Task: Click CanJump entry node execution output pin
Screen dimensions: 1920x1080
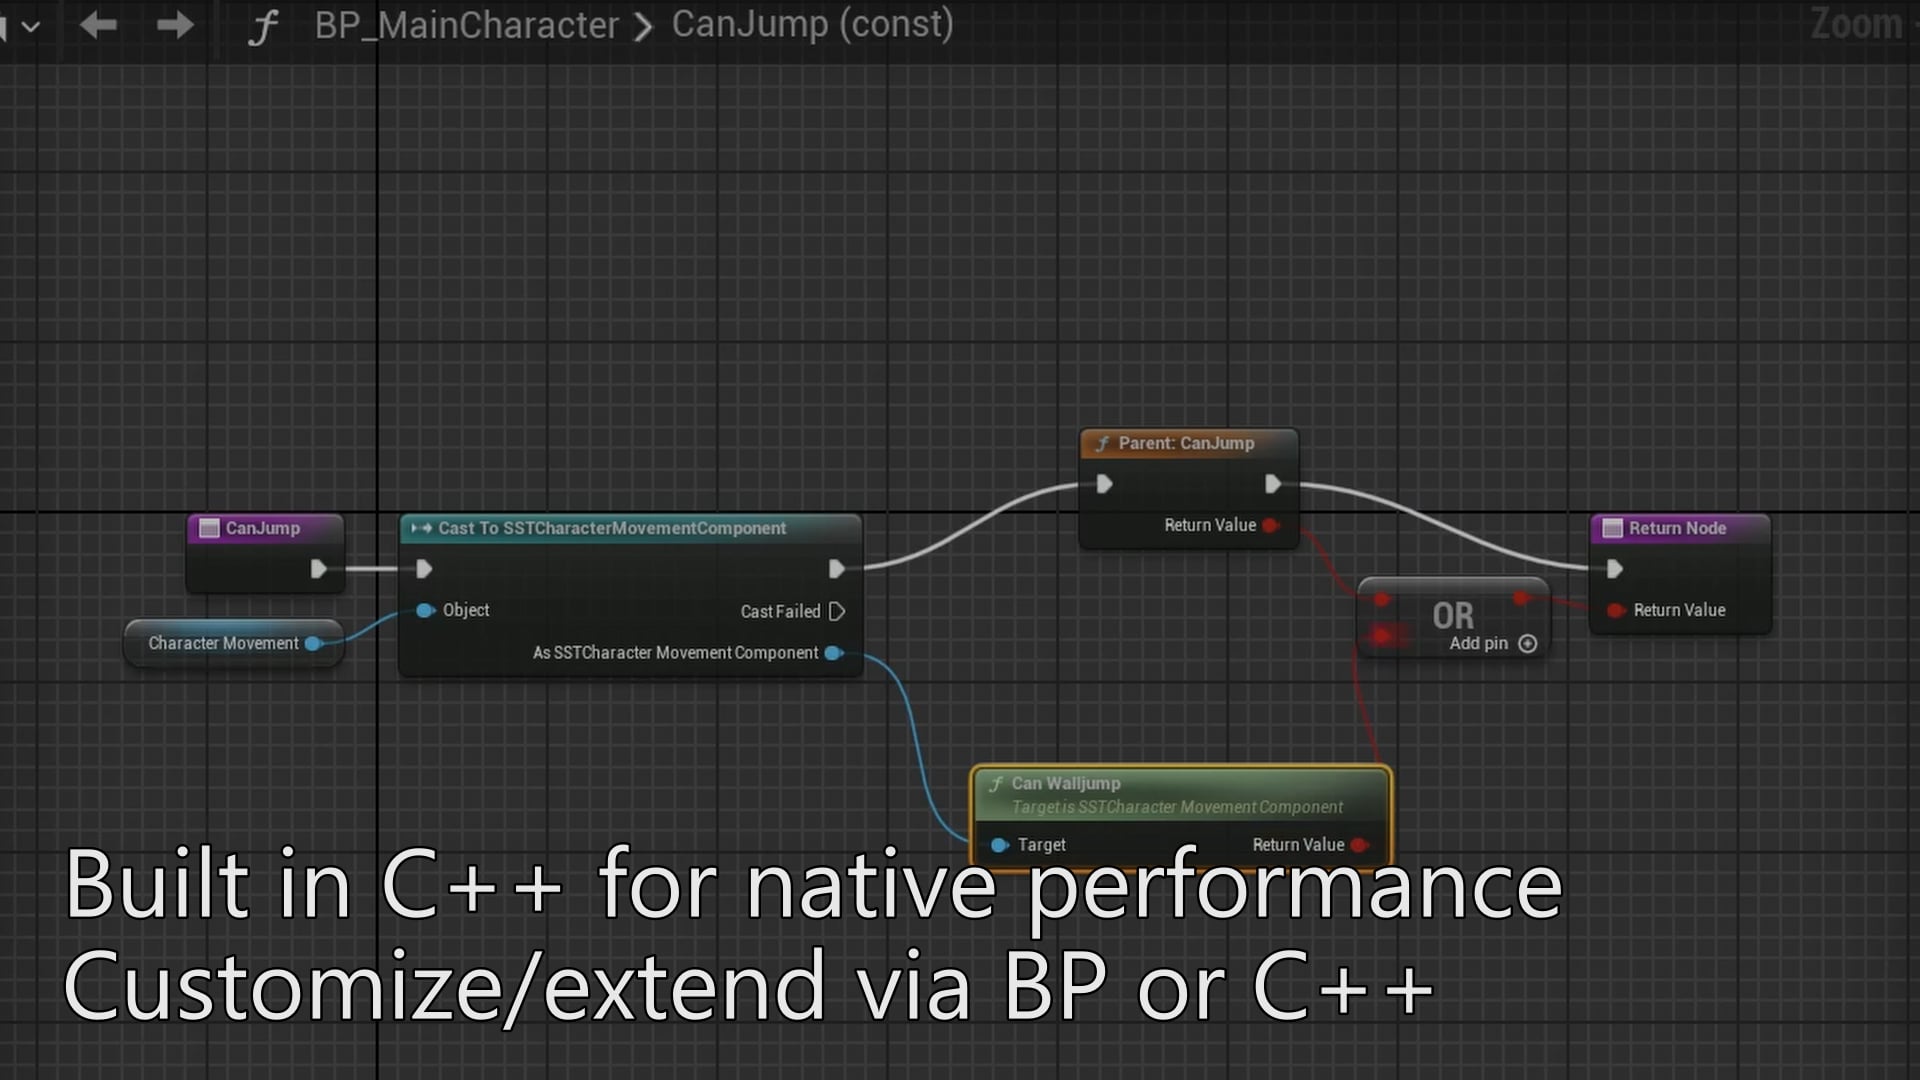Action: coord(318,569)
